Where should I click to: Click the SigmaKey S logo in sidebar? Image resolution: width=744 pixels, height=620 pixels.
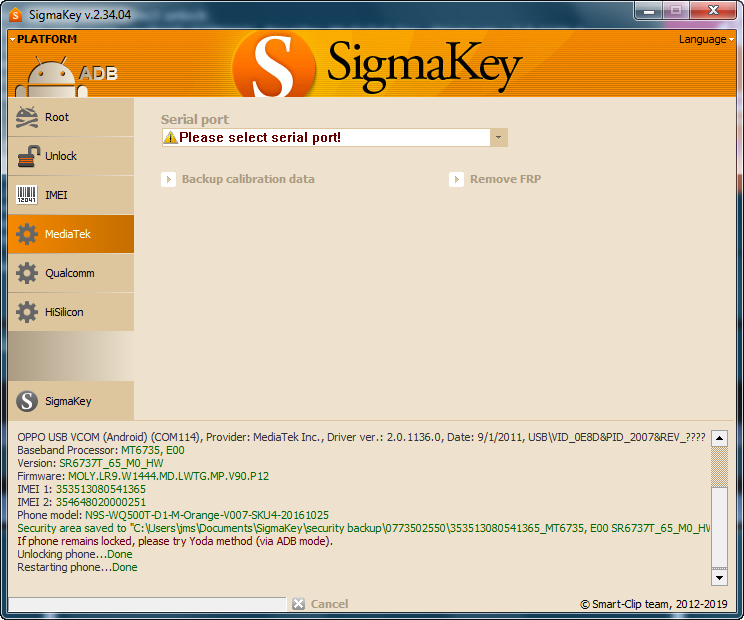(27, 401)
